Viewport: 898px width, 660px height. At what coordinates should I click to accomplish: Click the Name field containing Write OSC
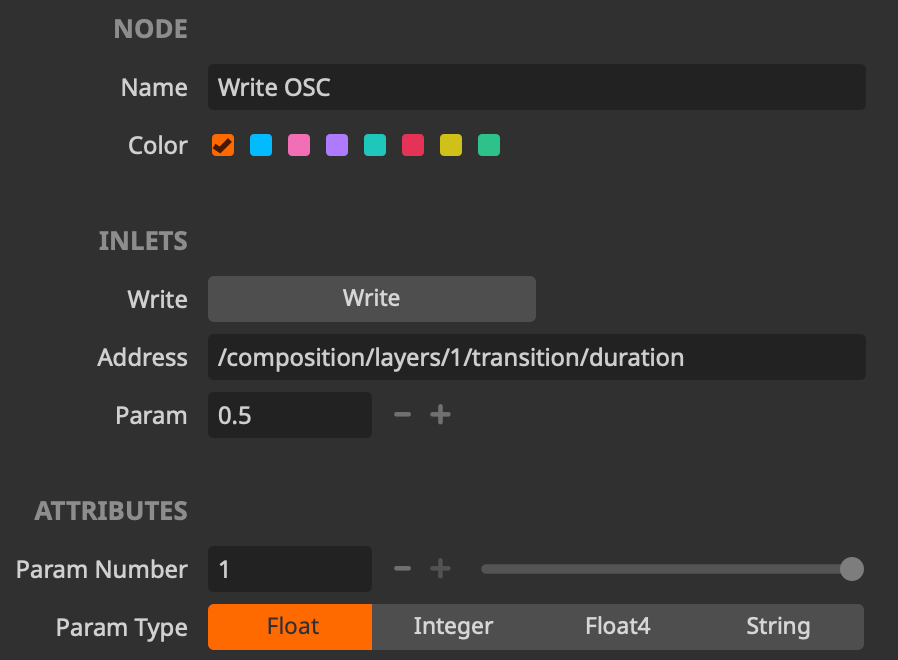[x=536, y=88]
